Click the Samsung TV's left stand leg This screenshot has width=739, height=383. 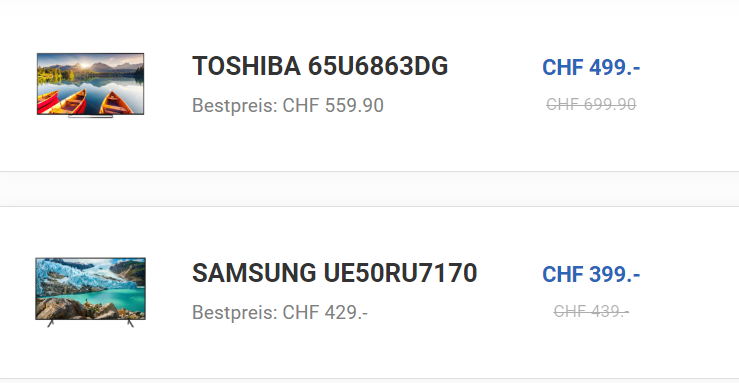point(50,323)
